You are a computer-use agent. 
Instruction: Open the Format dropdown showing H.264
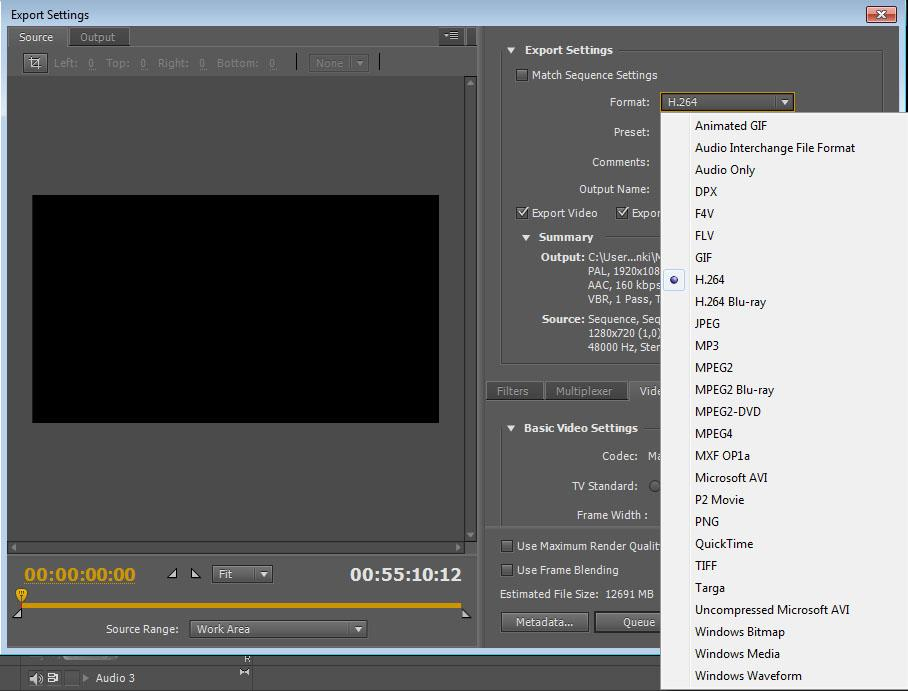click(727, 102)
